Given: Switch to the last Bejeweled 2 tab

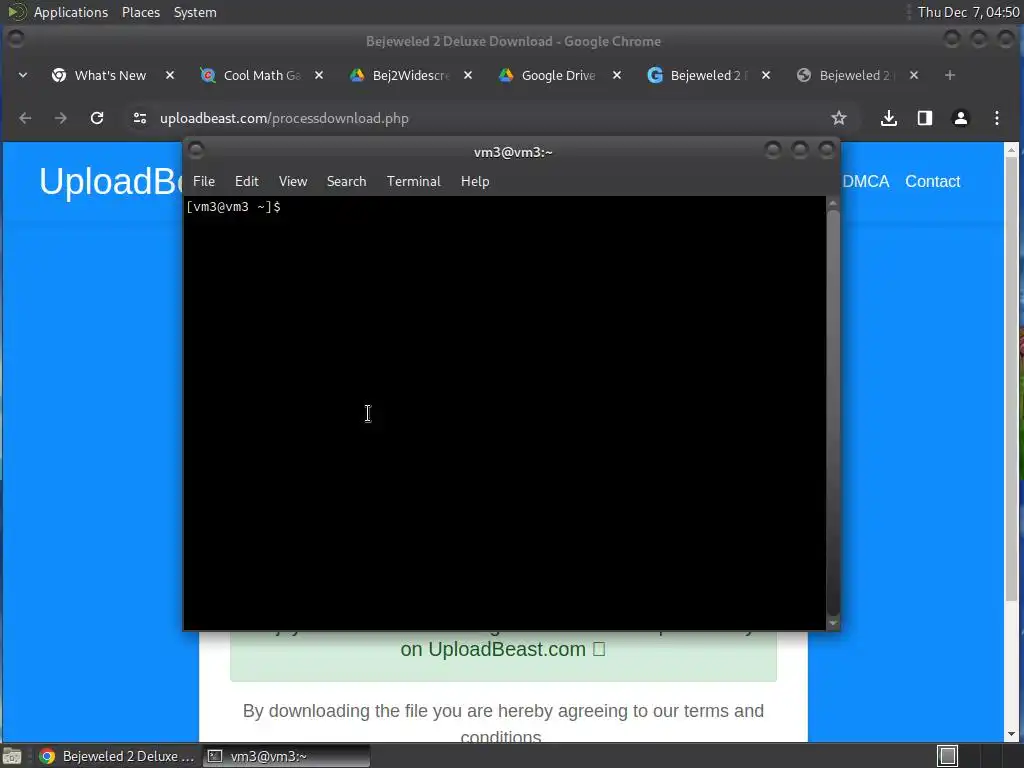Looking at the screenshot, I should (x=854, y=75).
